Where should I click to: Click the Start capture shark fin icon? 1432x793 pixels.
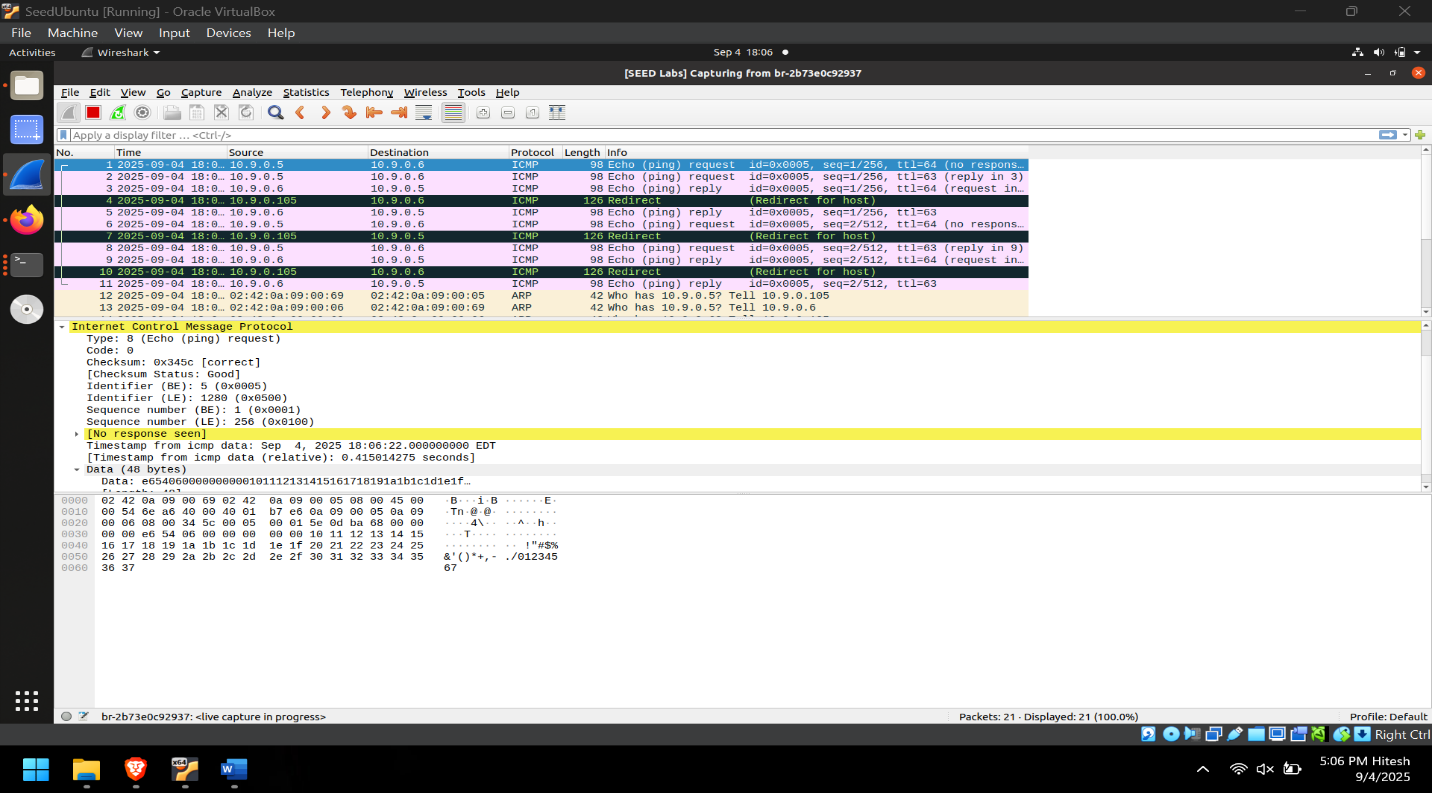[x=68, y=113]
